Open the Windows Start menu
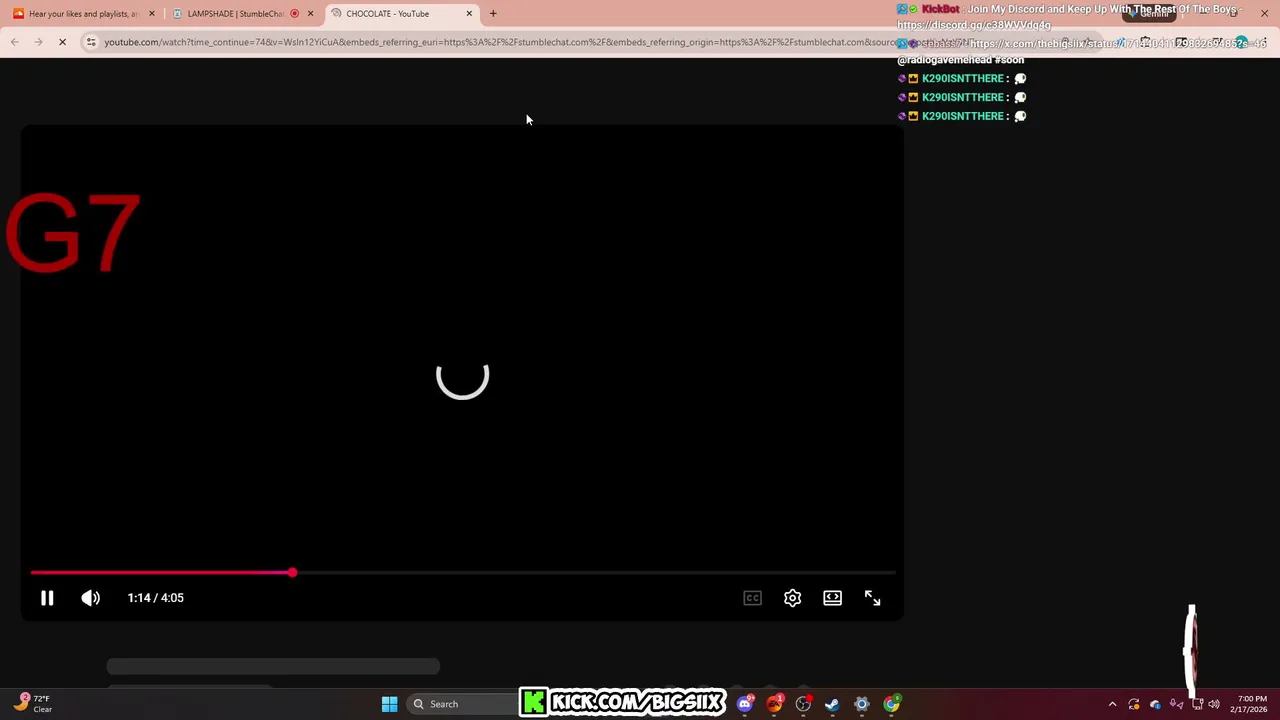The image size is (1280, 720). [389, 704]
